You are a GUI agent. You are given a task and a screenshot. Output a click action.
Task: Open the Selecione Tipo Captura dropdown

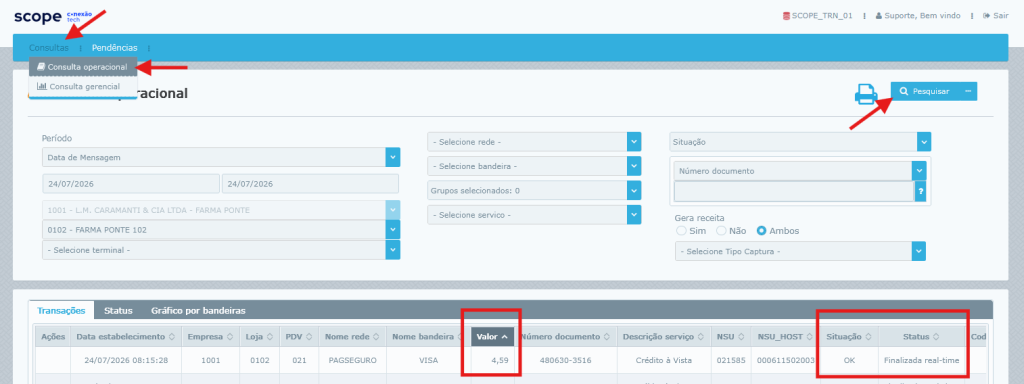point(800,251)
